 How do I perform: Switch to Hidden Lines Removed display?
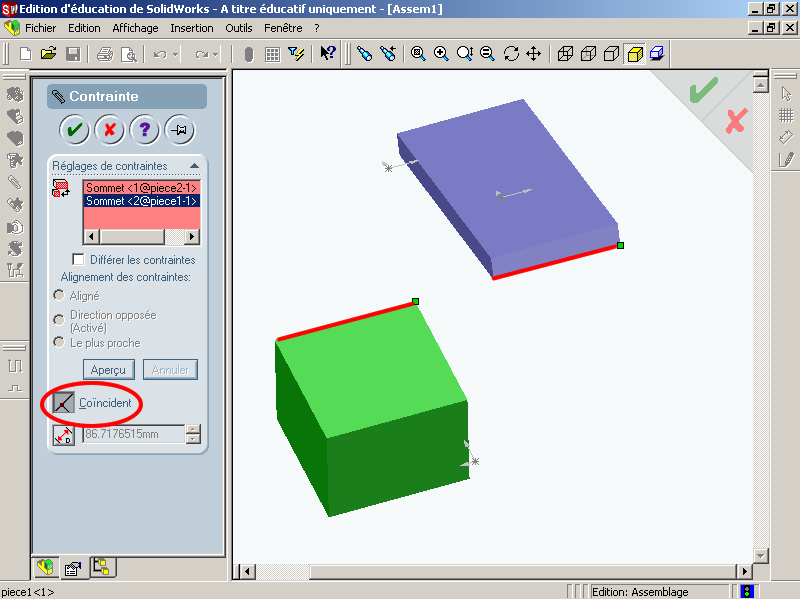click(x=611, y=53)
